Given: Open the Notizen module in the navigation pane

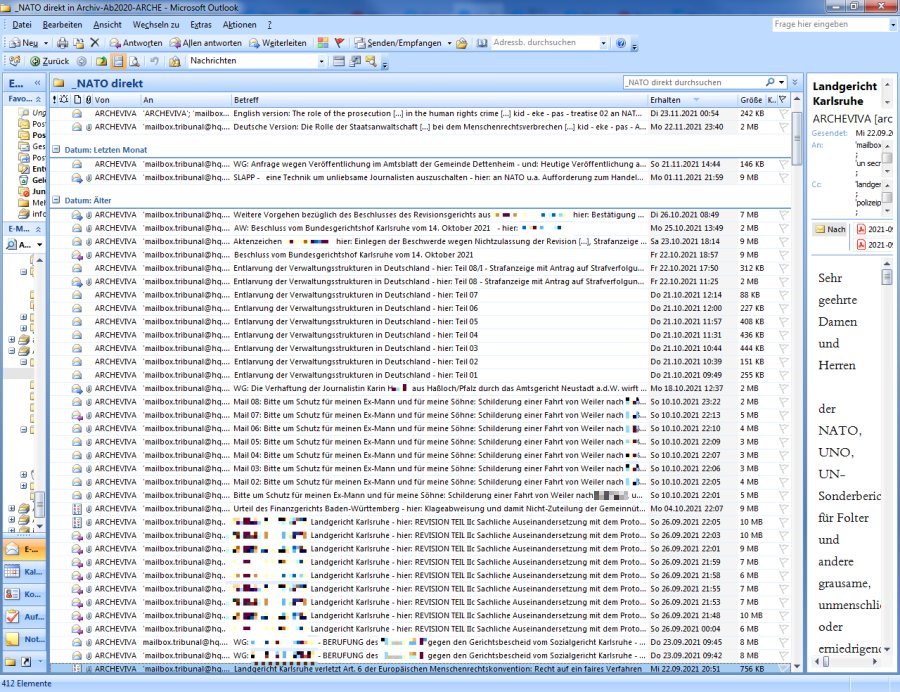Looking at the screenshot, I should coord(24,639).
